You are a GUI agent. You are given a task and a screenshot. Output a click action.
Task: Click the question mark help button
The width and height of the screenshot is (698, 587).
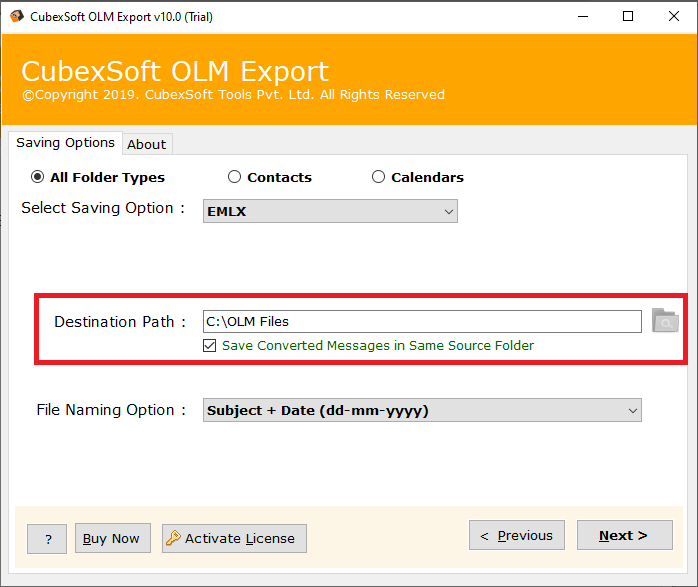coord(47,539)
